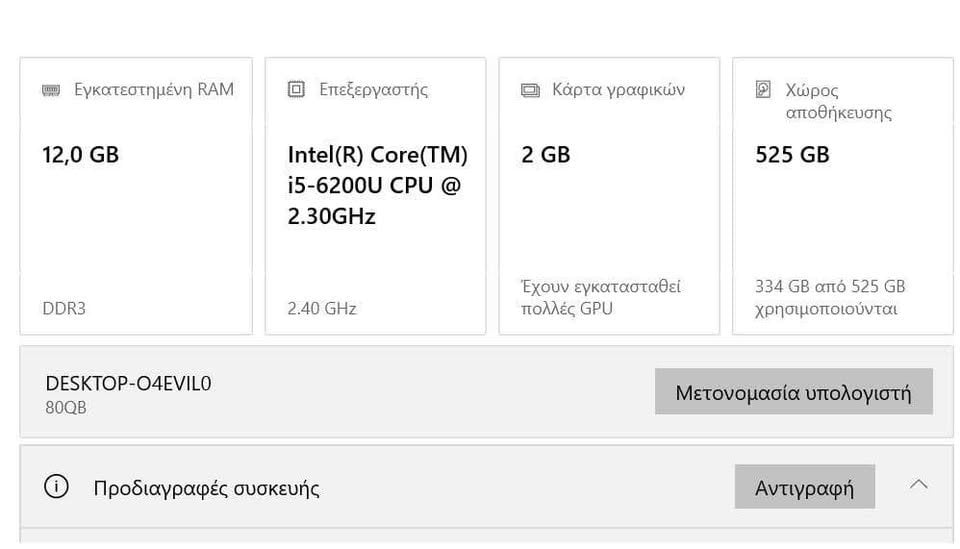The image size is (960, 549).
Task: Click the 334 GB από 525 GB usage text
Action: (x=830, y=297)
